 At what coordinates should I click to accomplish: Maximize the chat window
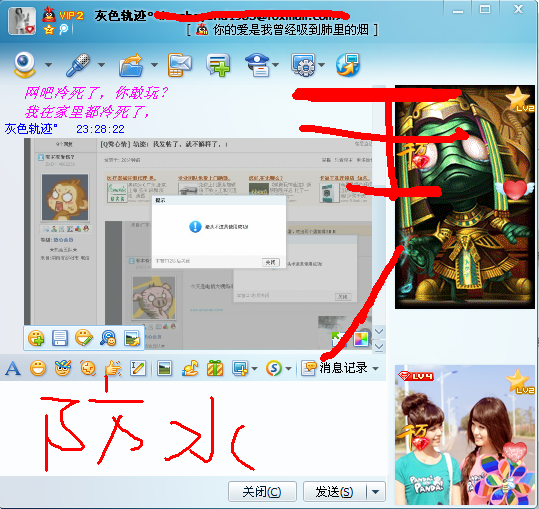[x=485, y=9]
